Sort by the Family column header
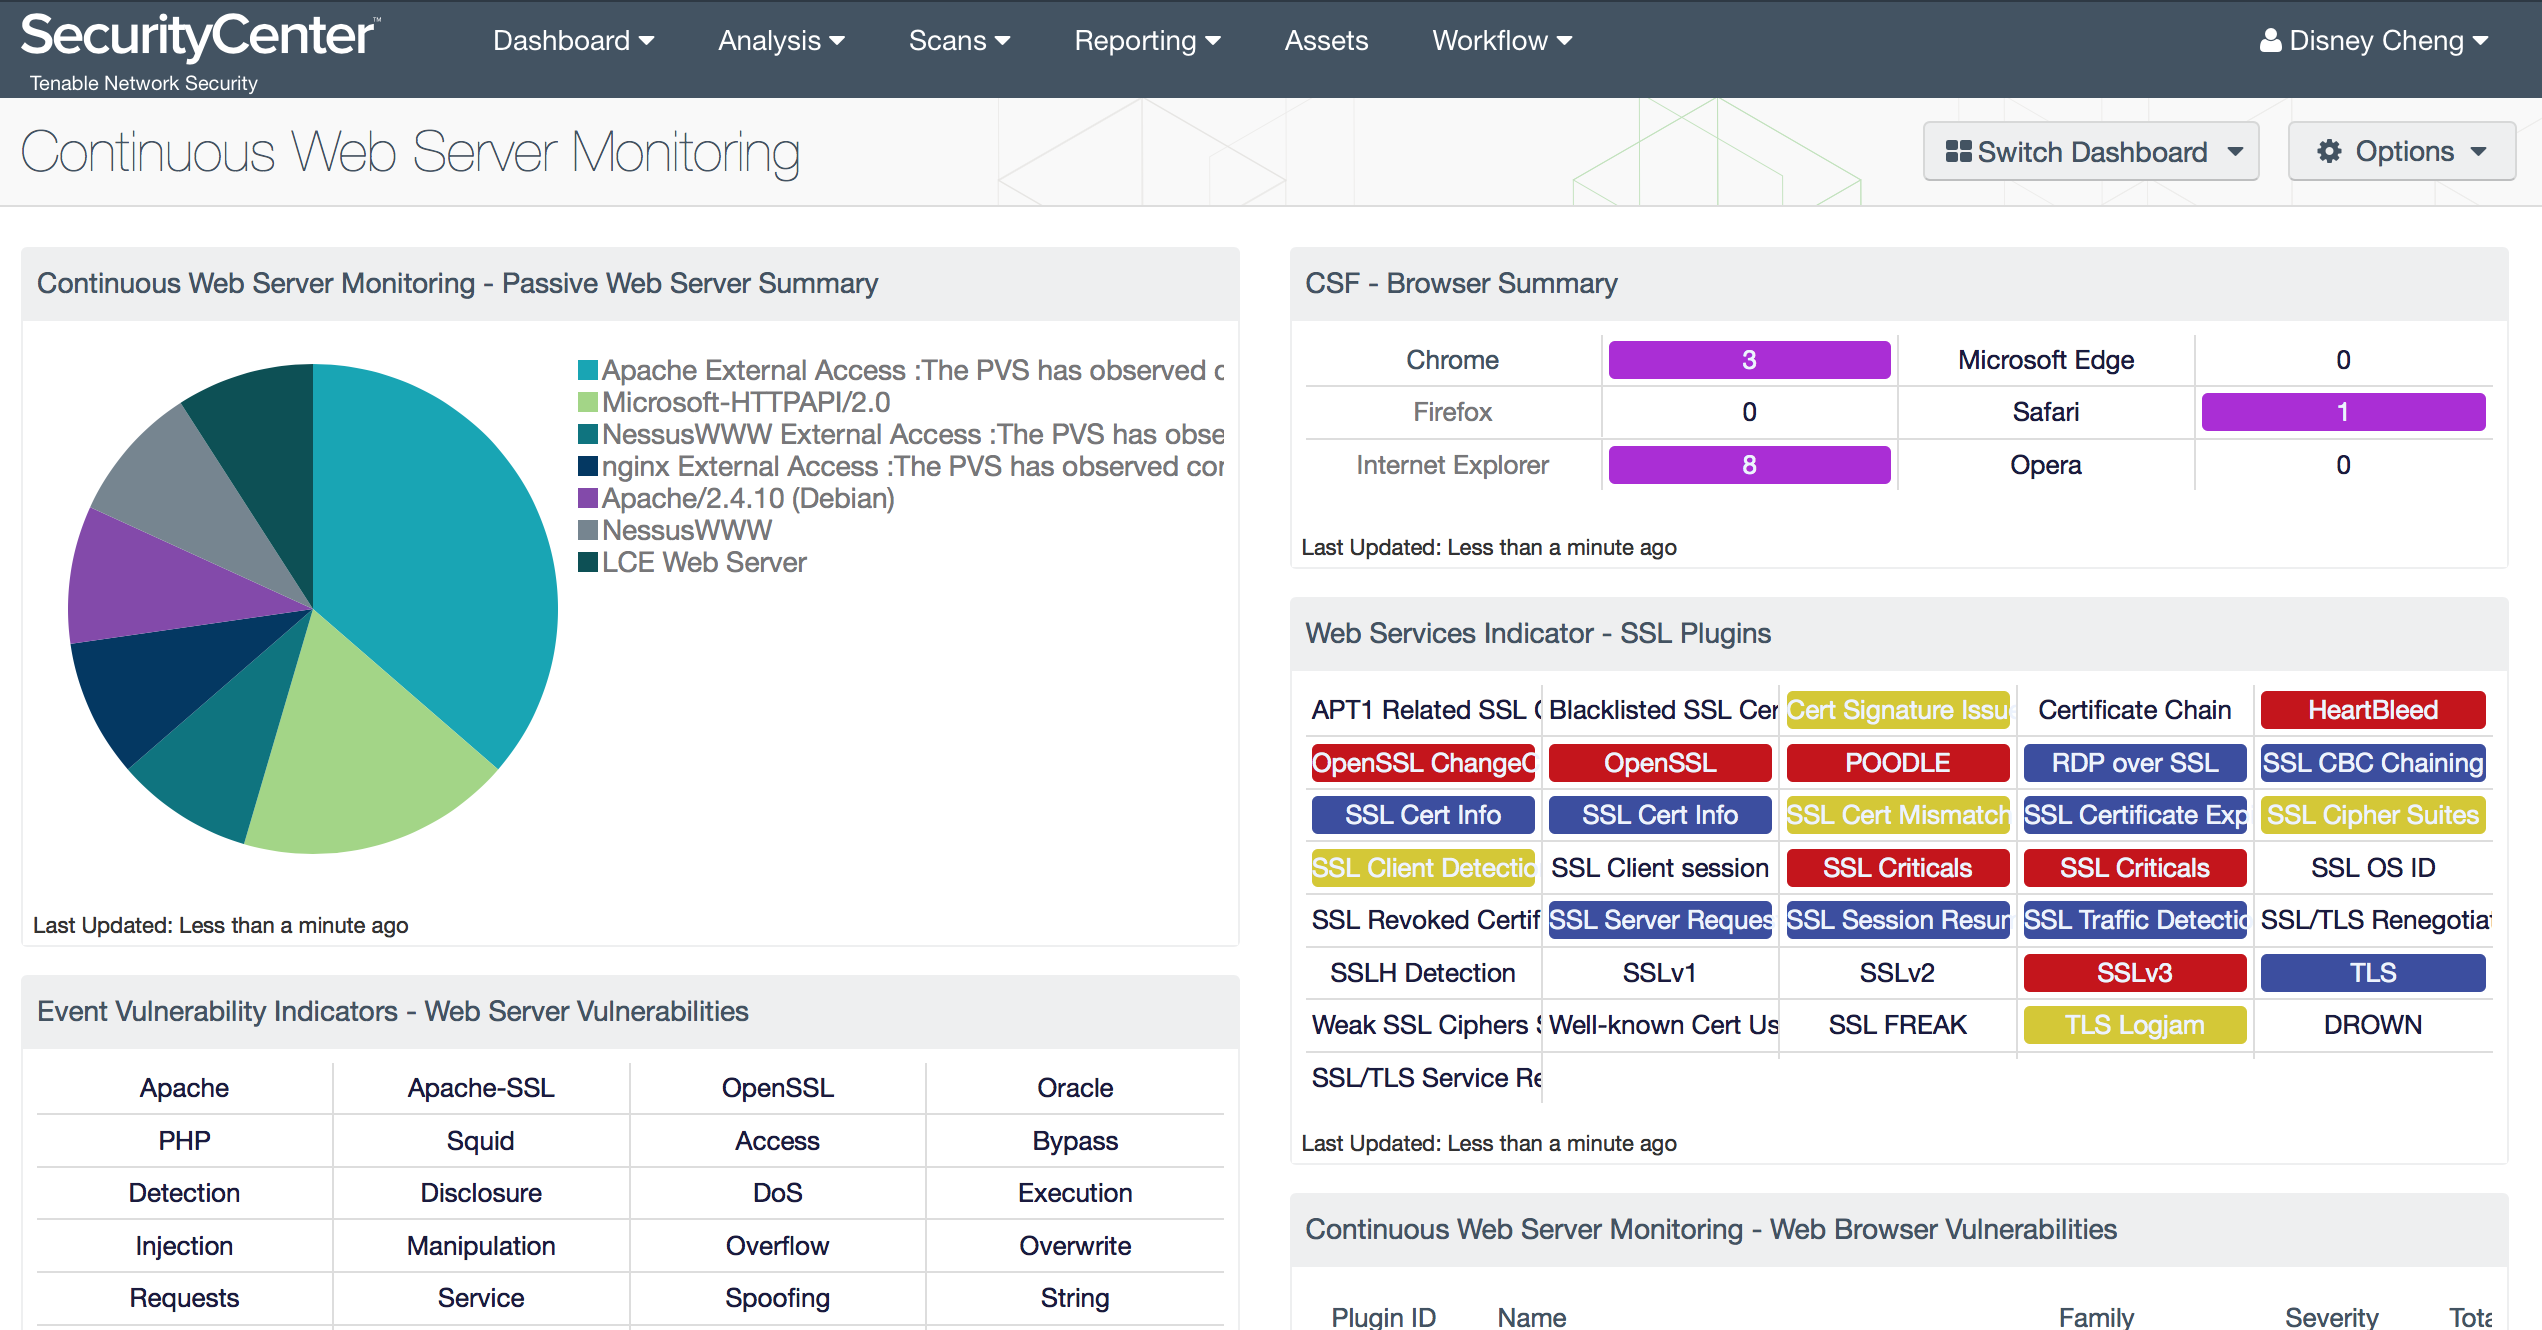 pos(2096,1317)
